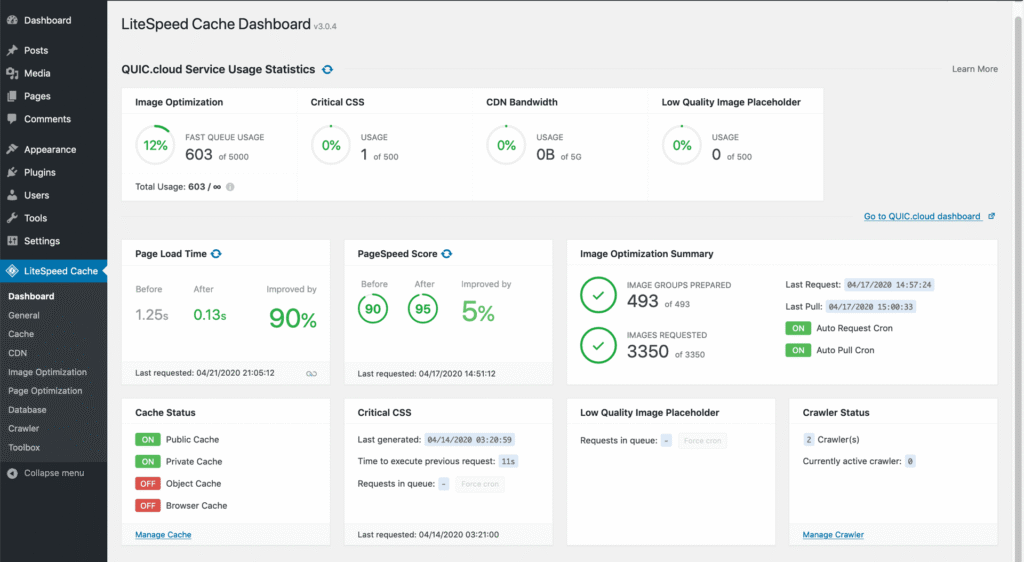Click the Media icon in sidebar

12,73
